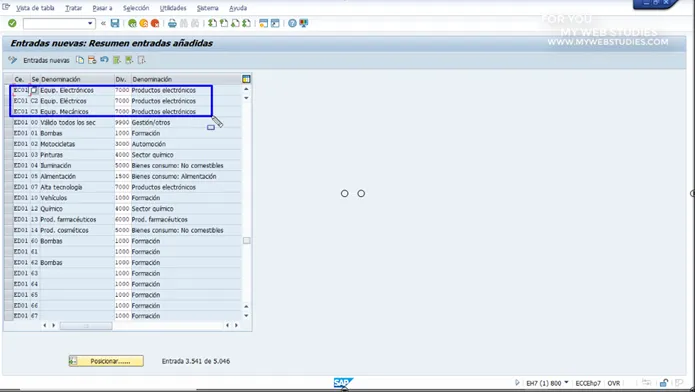Expand the EH7 (1) 800 system dropdown
The width and height of the screenshot is (695, 392).
pos(566,383)
